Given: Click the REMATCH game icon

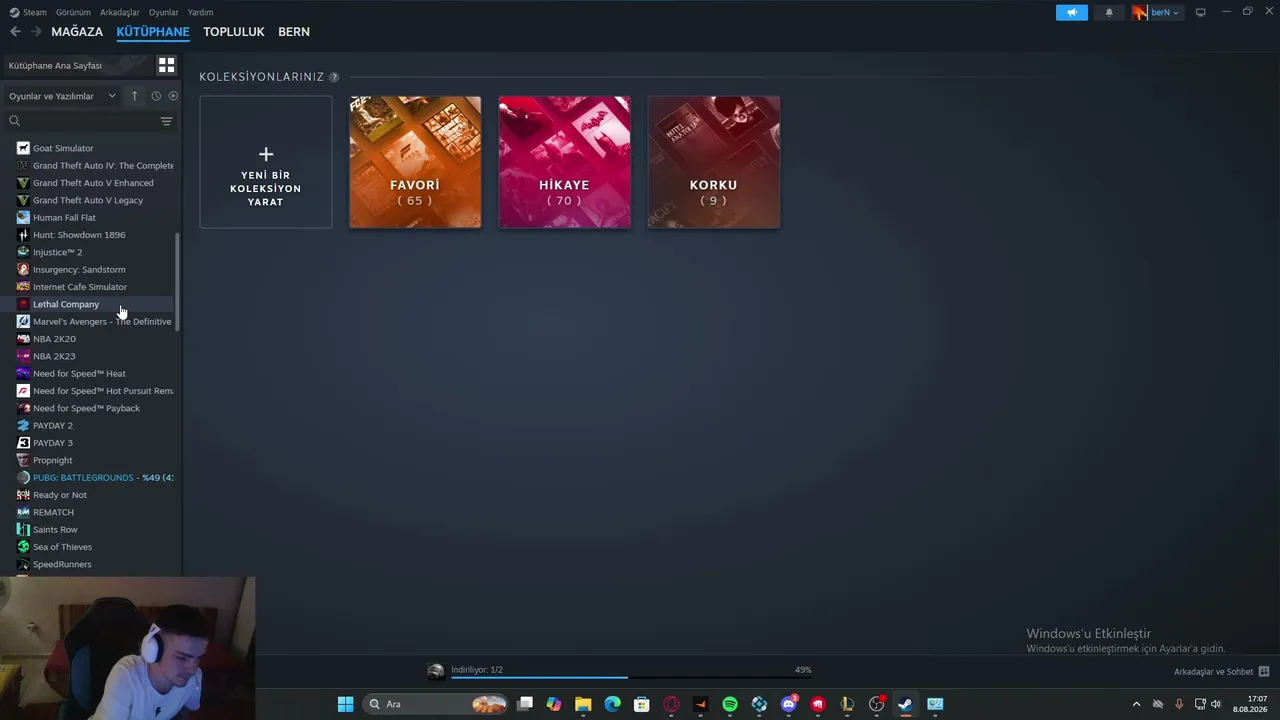Looking at the screenshot, I should click(23, 512).
